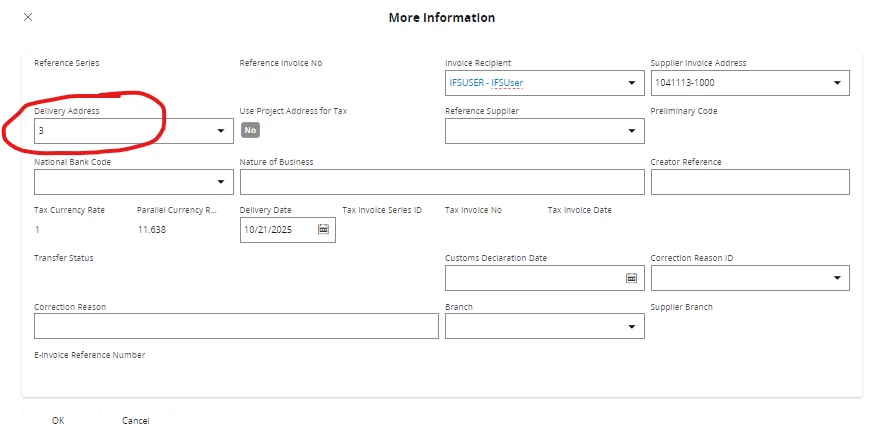Click the Creator Reference input field
The height and width of the screenshot is (429, 870).
[x=749, y=182]
